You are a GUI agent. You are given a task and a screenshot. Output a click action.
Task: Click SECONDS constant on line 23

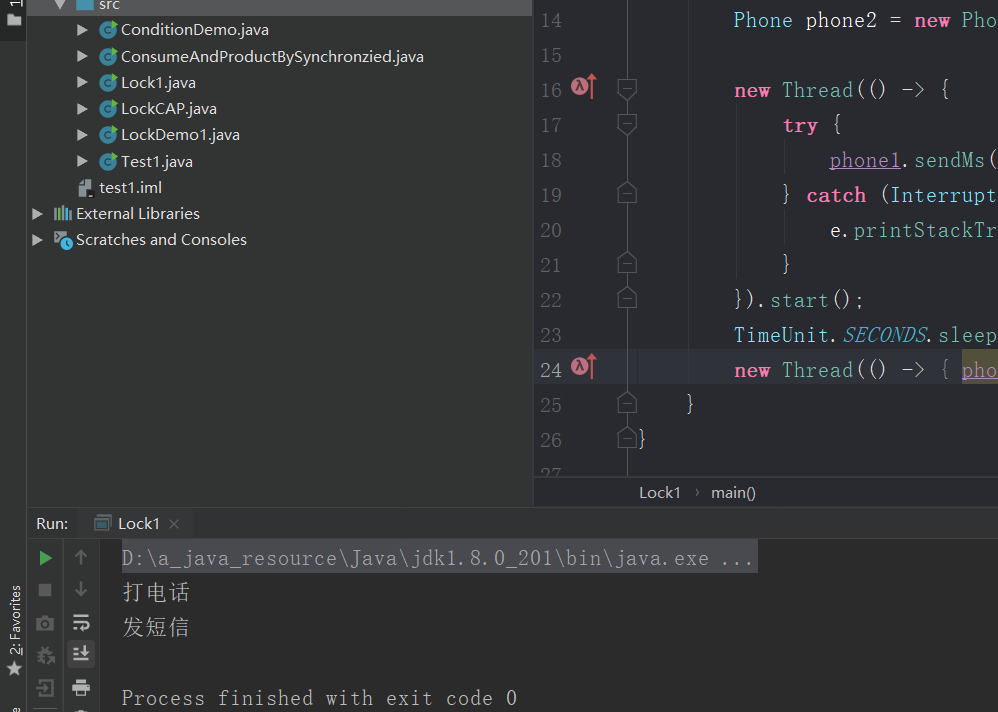pyautogui.click(x=885, y=335)
